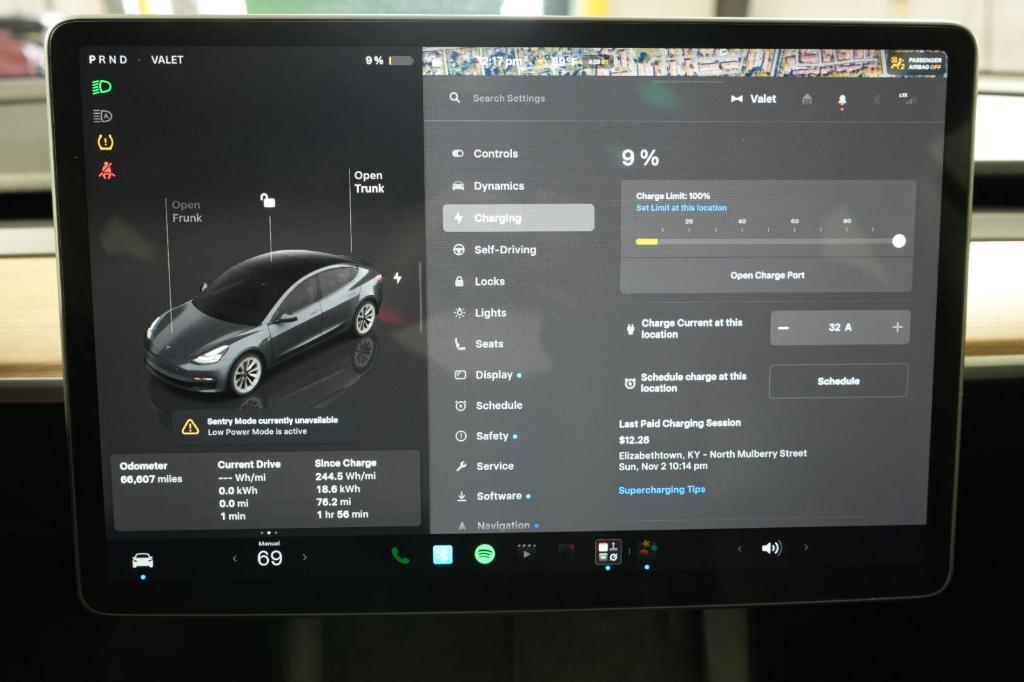Tap the AQI air quality badge

[x=597, y=62]
